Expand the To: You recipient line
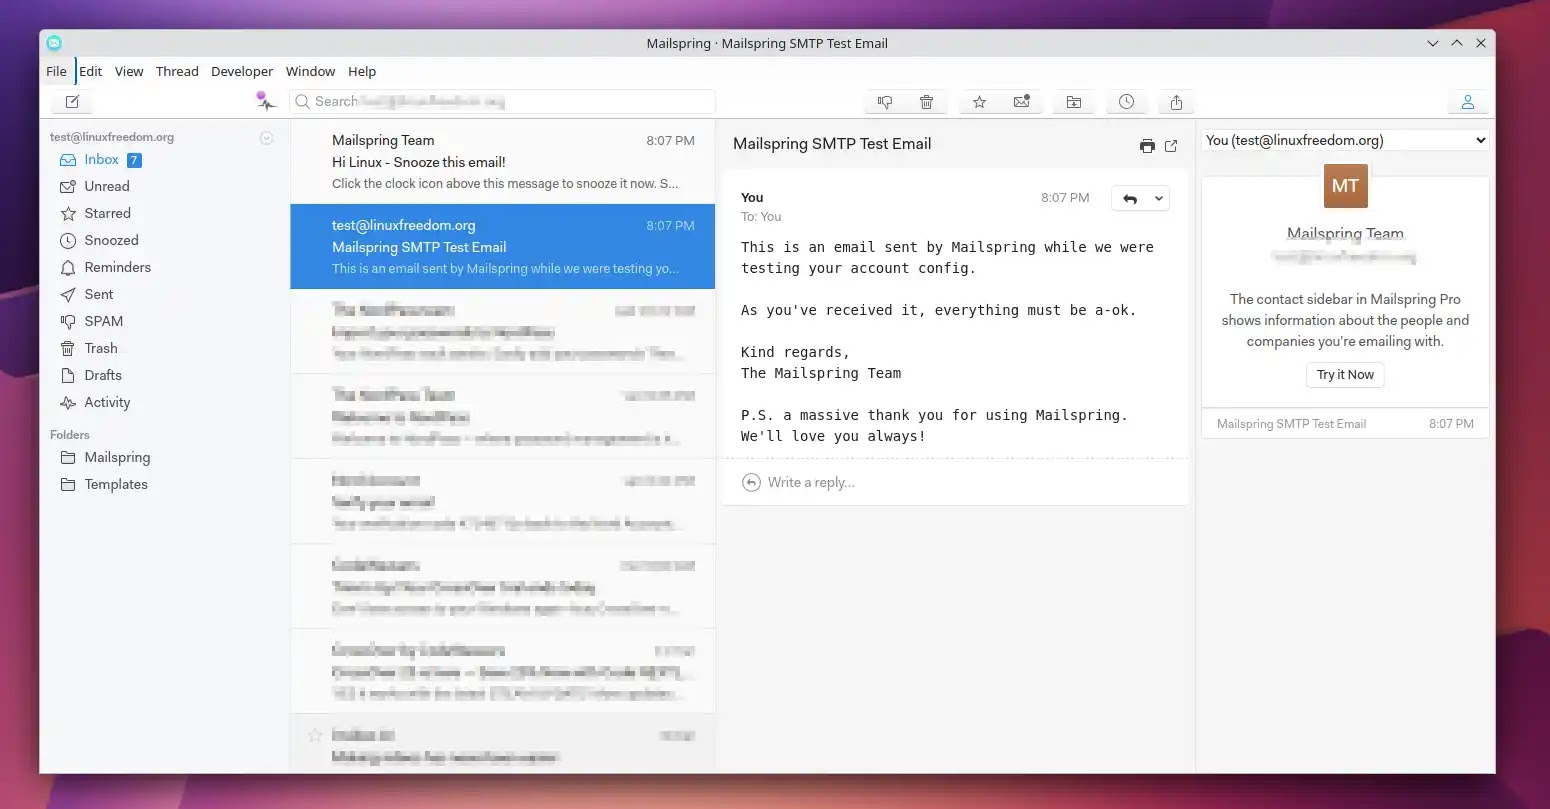The image size is (1550, 809). pos(761,217)
